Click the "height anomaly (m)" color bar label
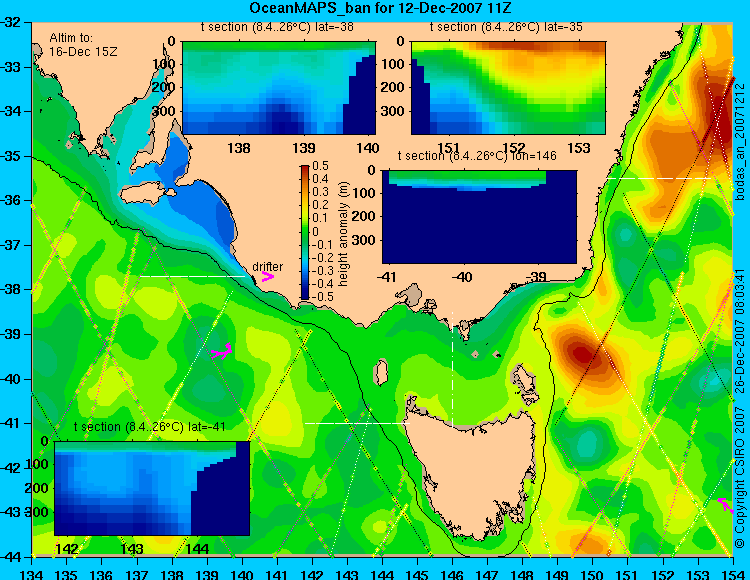 (342, 233)
